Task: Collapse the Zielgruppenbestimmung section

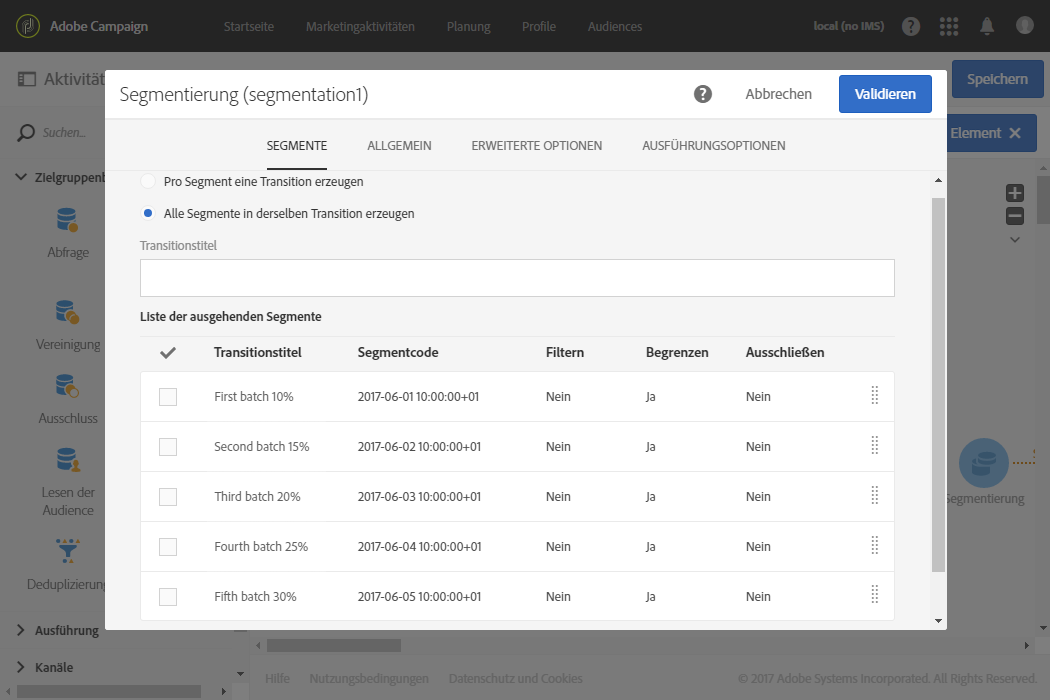Action: [21, 177]
